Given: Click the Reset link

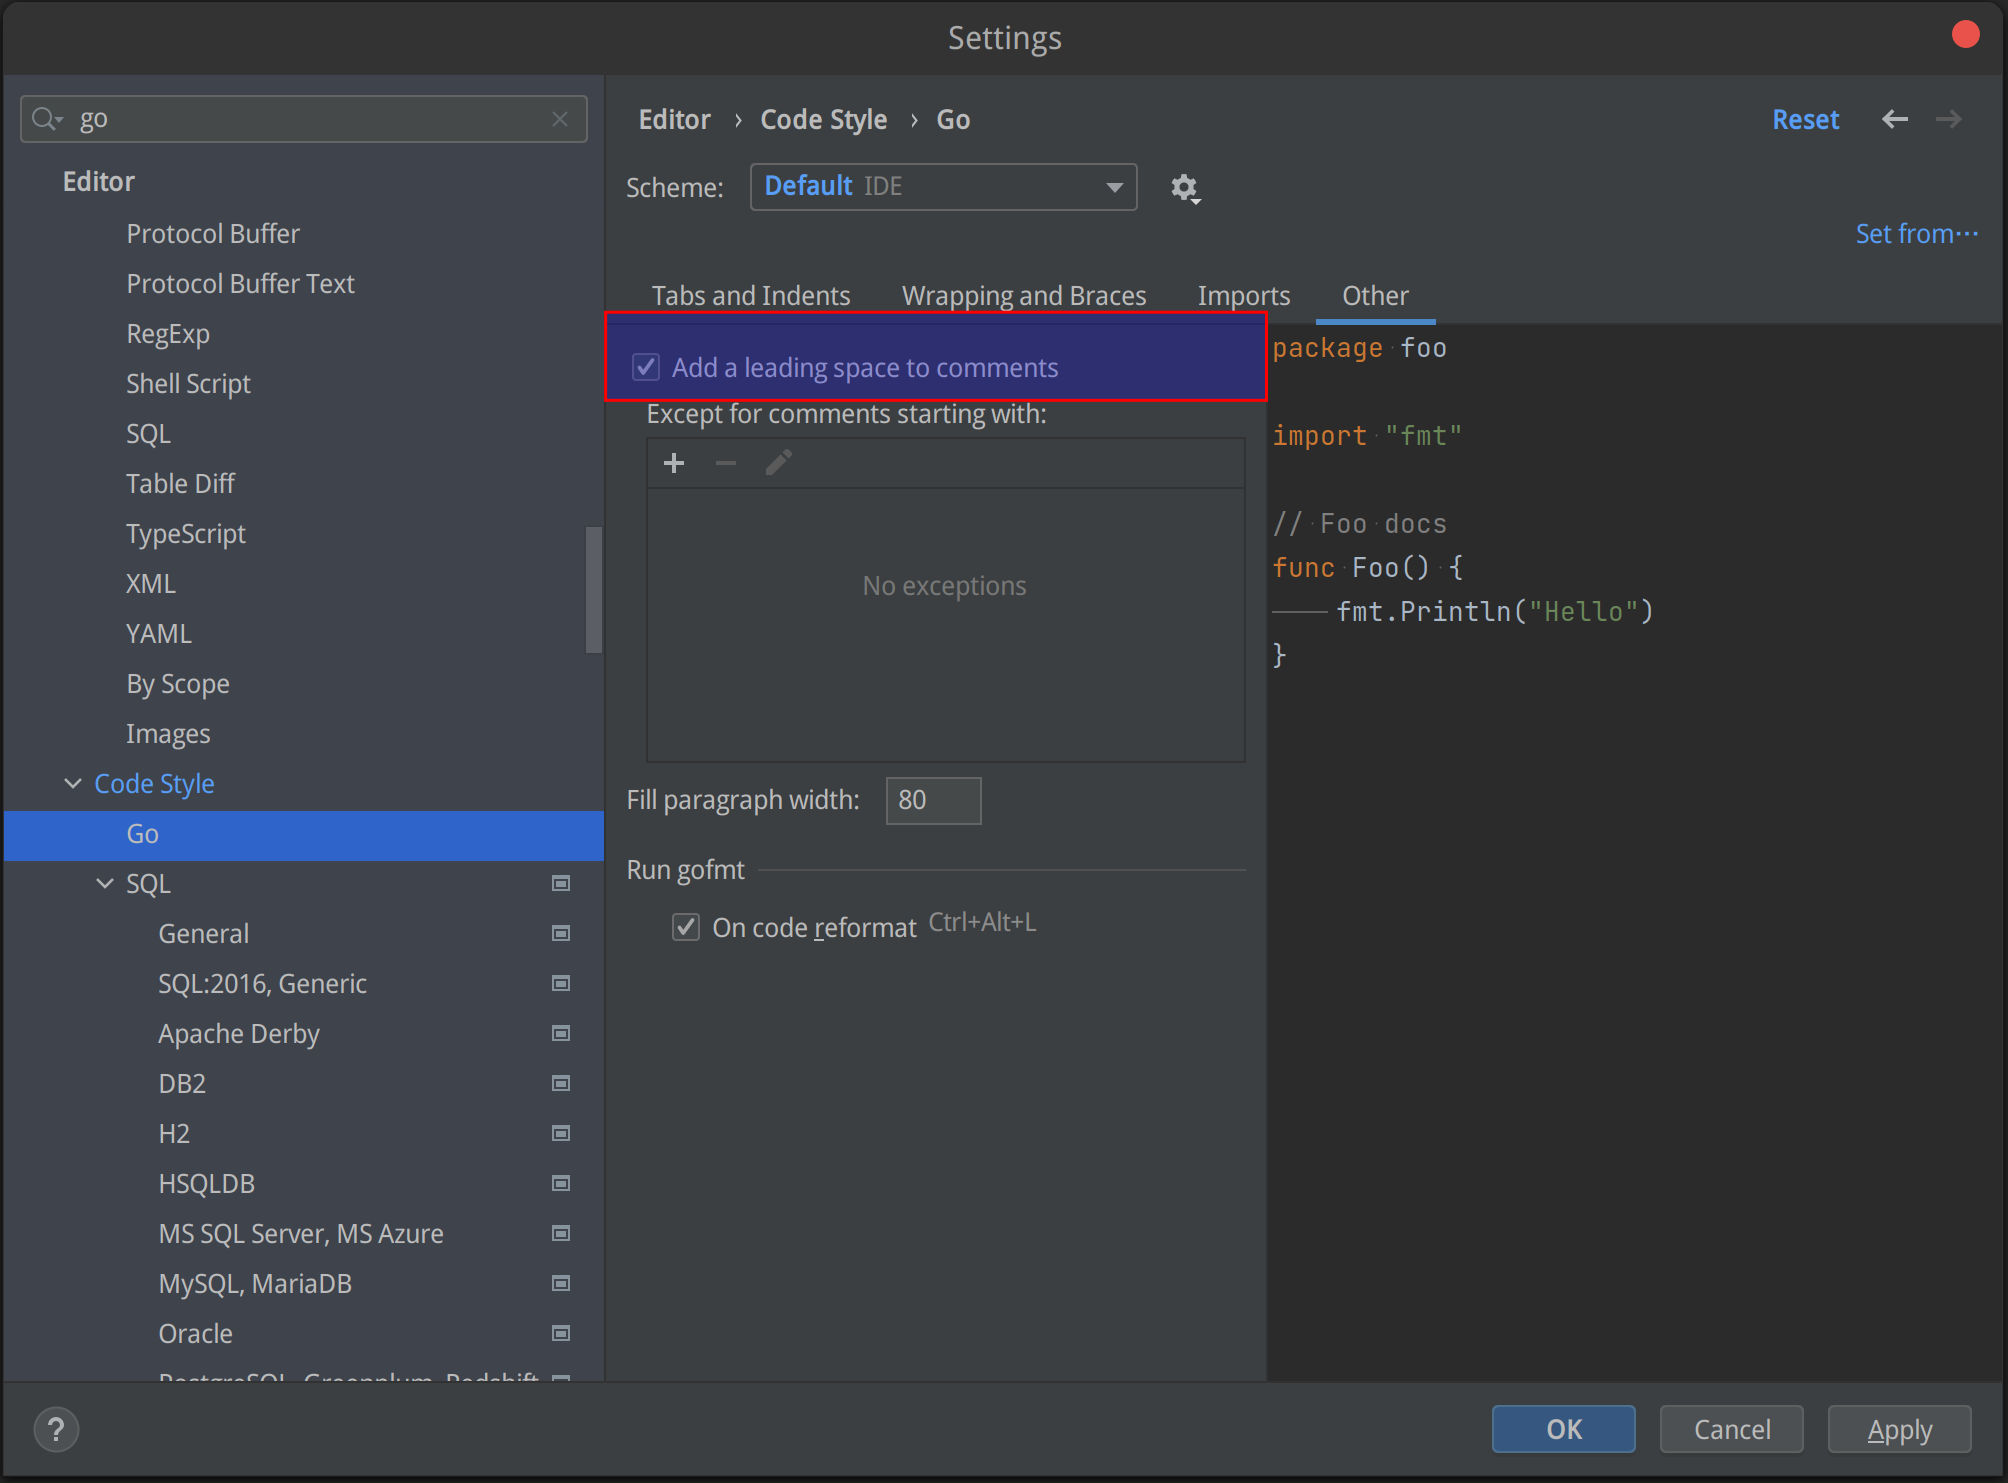Looking at the screenshot, I should tap(1805, 120).
